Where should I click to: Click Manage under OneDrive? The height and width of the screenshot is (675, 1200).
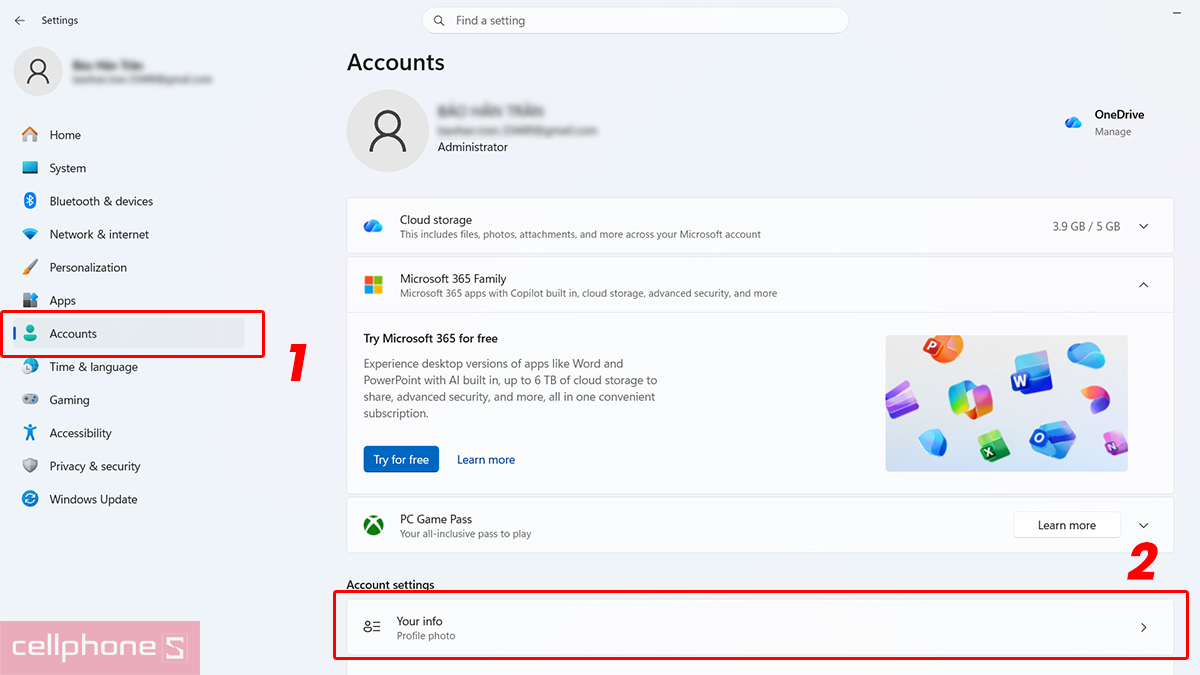point(1113,132)
